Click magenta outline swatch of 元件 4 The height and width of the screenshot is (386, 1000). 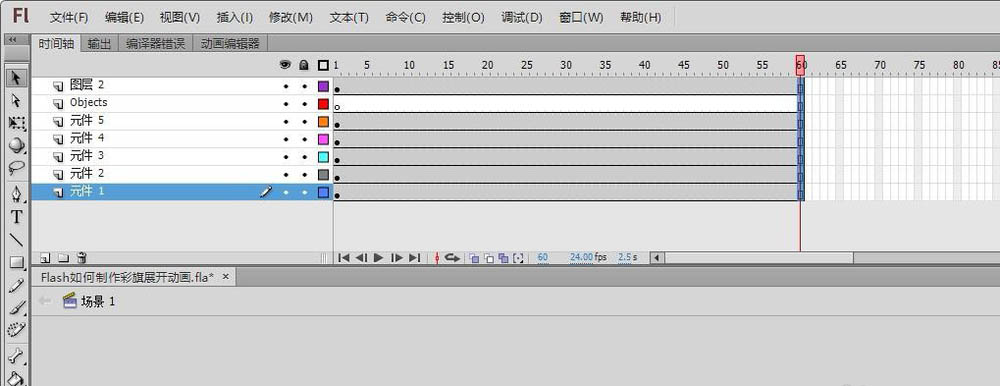pos(323,139)
